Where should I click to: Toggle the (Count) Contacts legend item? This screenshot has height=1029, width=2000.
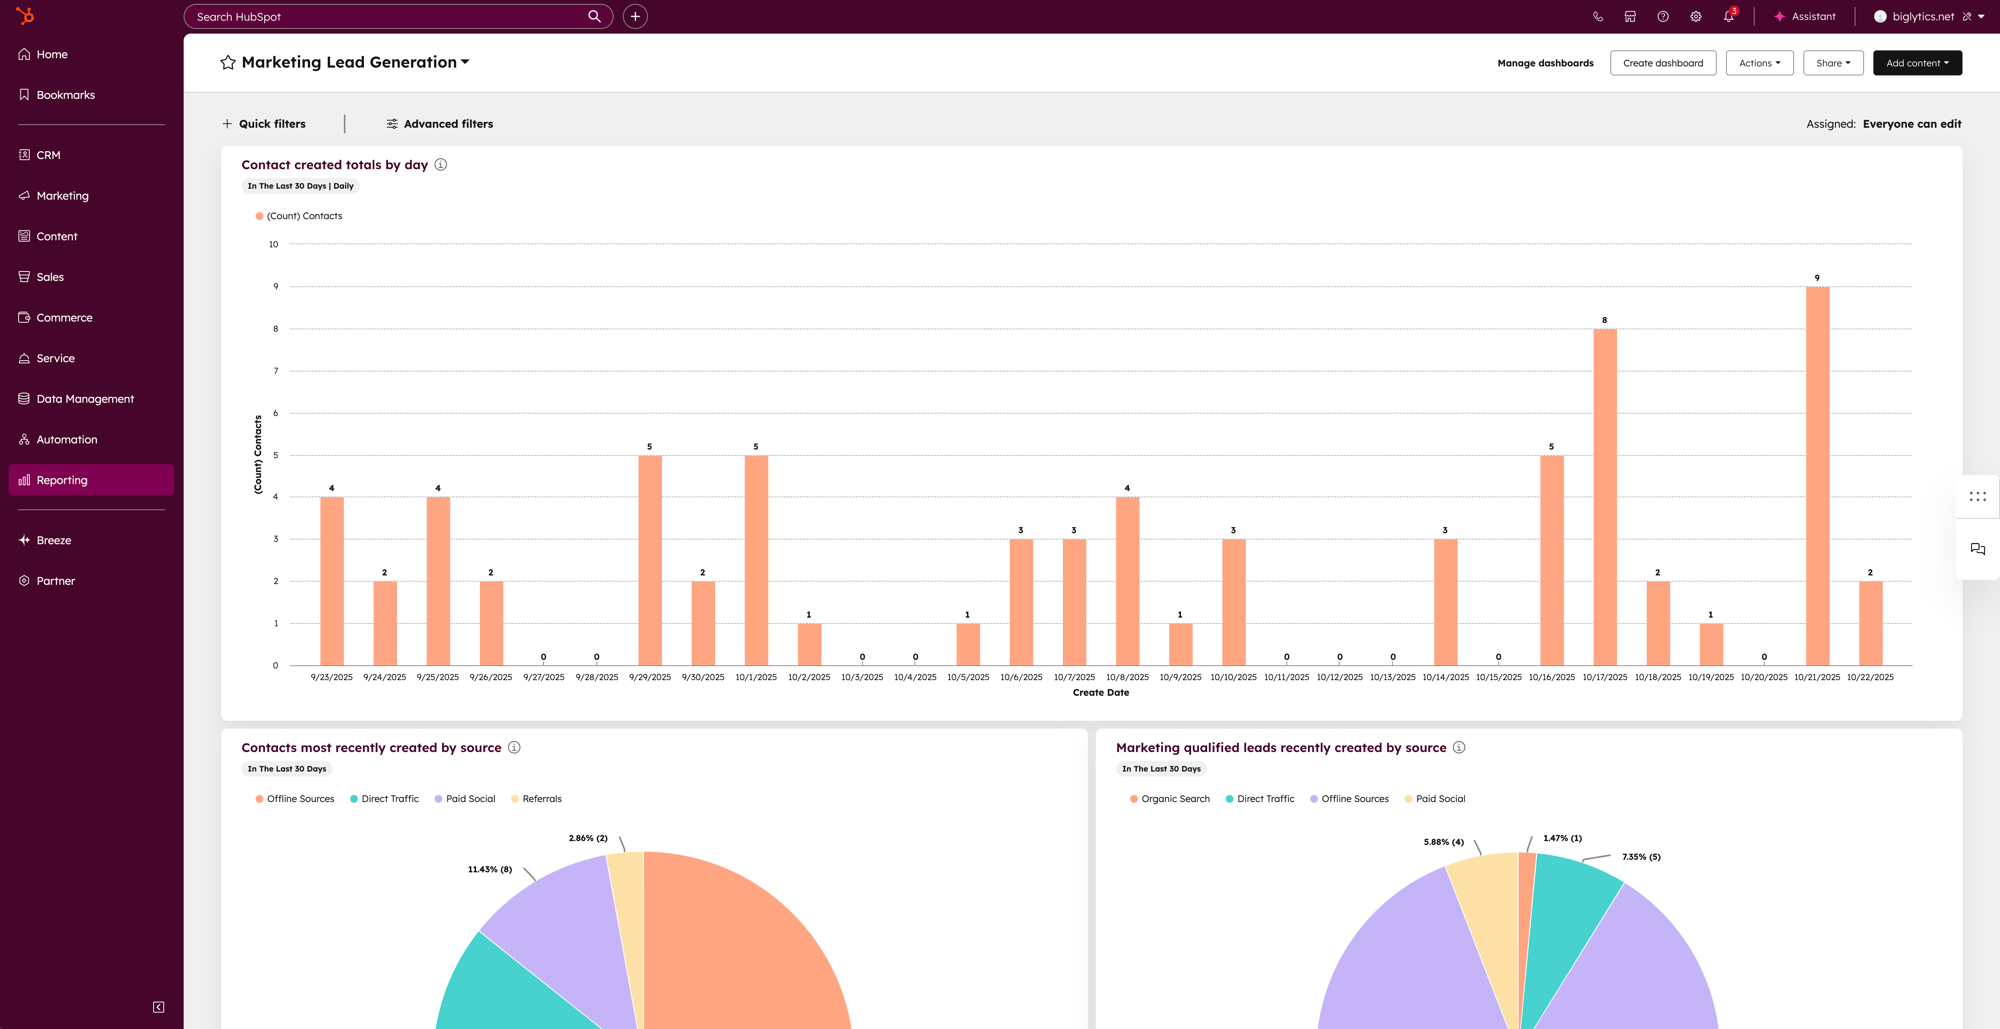click(x=299, y=215)
